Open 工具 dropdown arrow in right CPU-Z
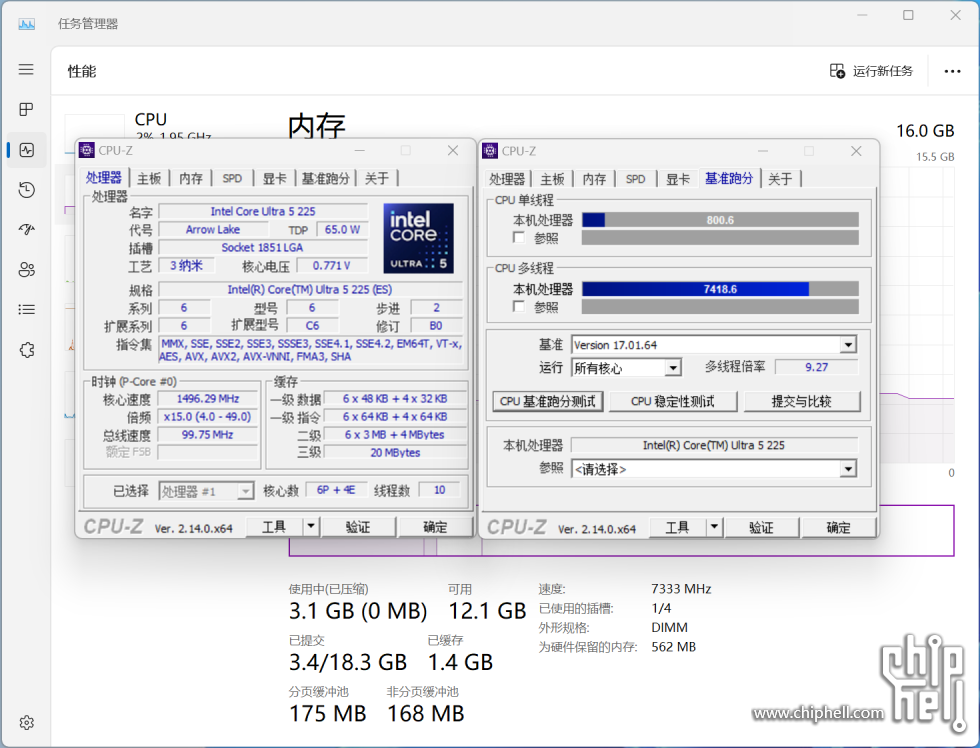 click(714, 527)
